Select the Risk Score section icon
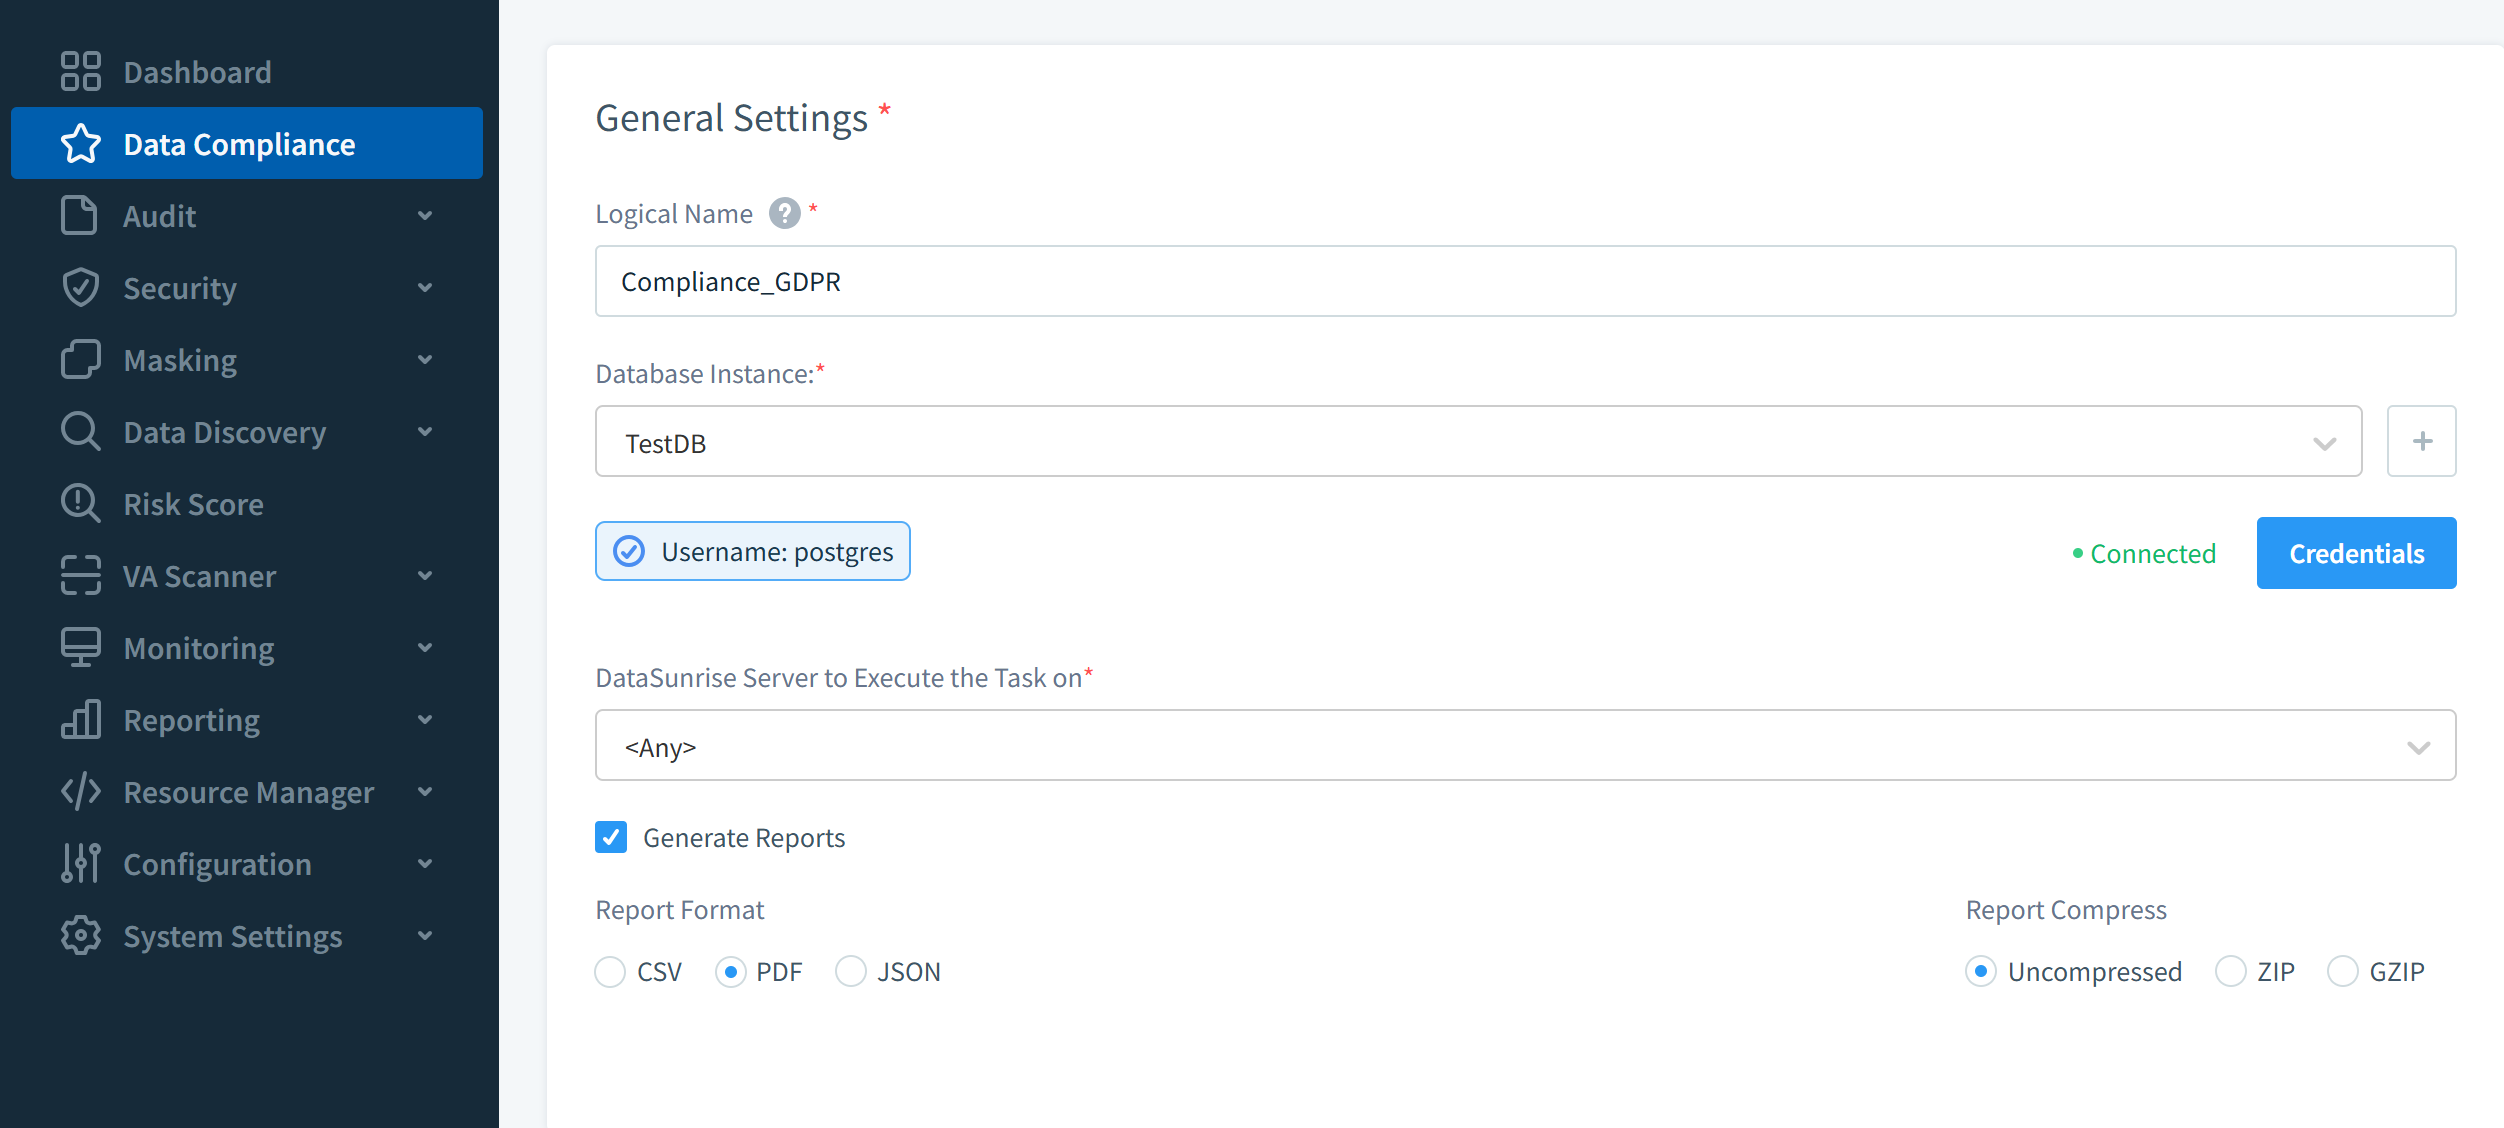The height and width of the screenshot is (1128, 2504). point(80,503)
